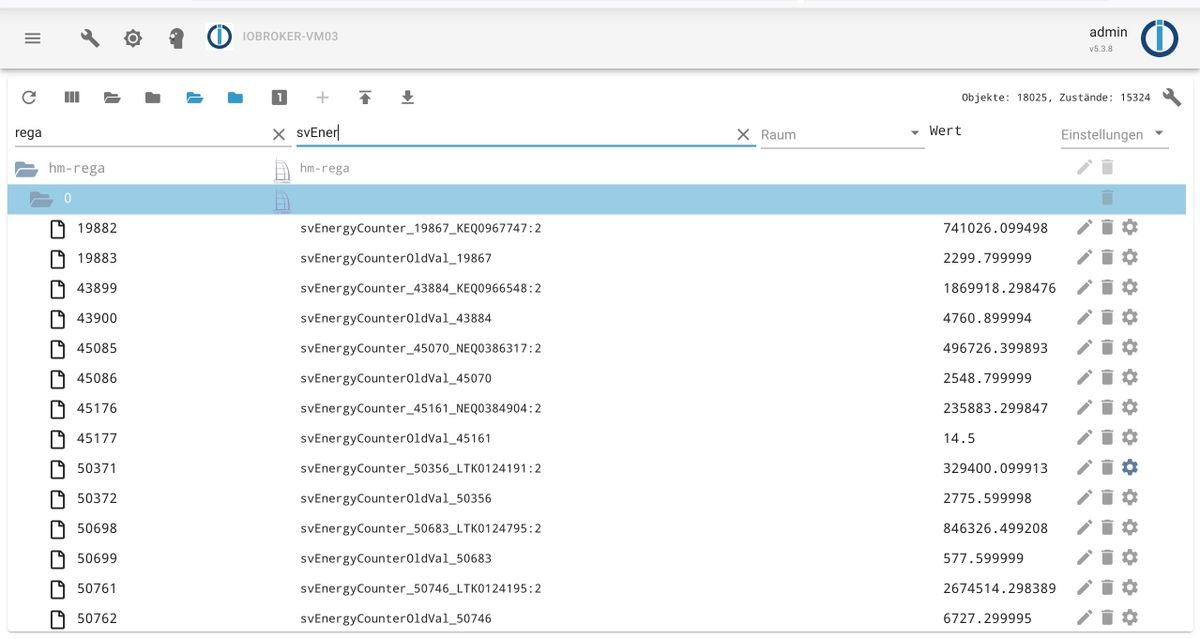The width and height of the screenshot is (1200, 639).
Task: Collapse the hm-rega tree folder
Action: point(26,168)
